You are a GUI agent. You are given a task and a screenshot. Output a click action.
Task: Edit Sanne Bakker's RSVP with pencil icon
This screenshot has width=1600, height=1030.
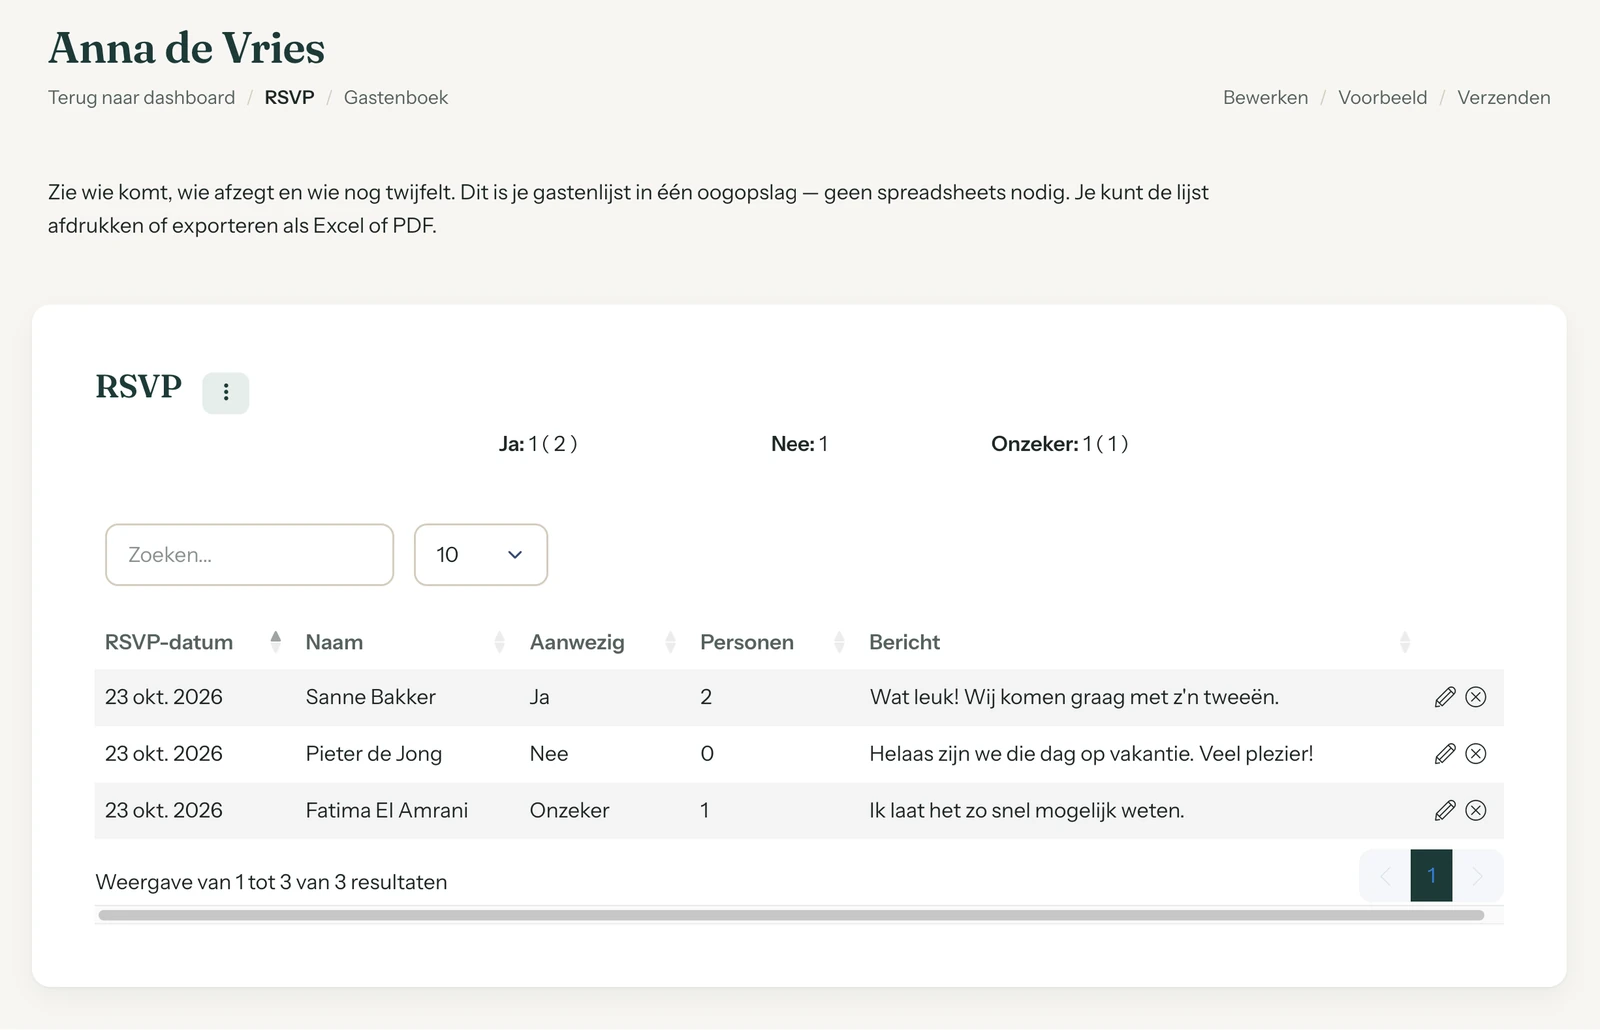[x=1445, y=697]
